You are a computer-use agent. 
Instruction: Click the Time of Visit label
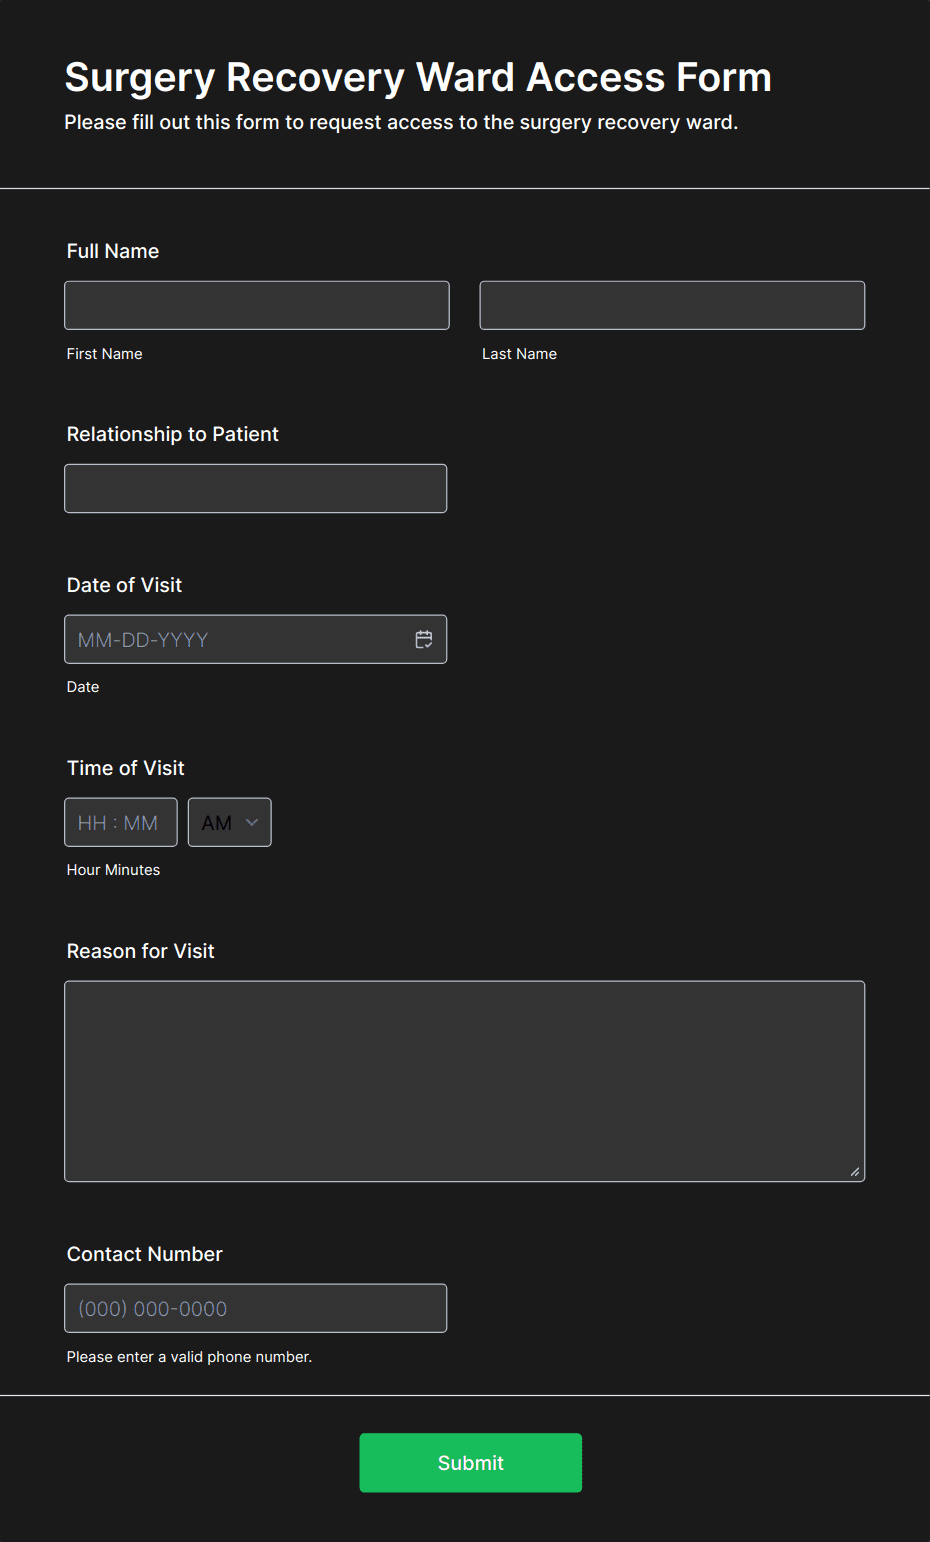pos(126,768)
